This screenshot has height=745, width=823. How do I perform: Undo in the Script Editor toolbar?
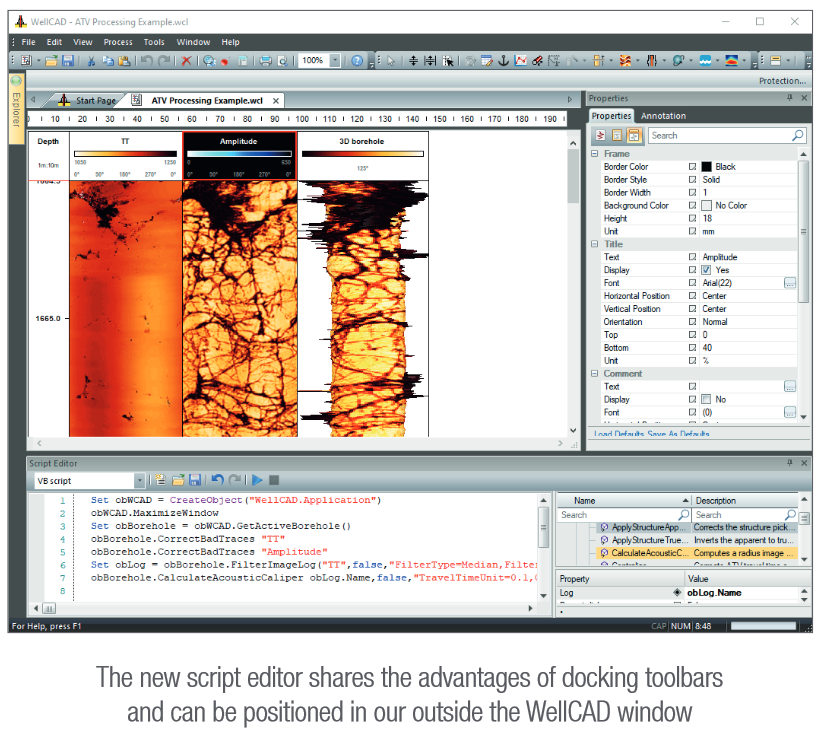coord(217,480)
